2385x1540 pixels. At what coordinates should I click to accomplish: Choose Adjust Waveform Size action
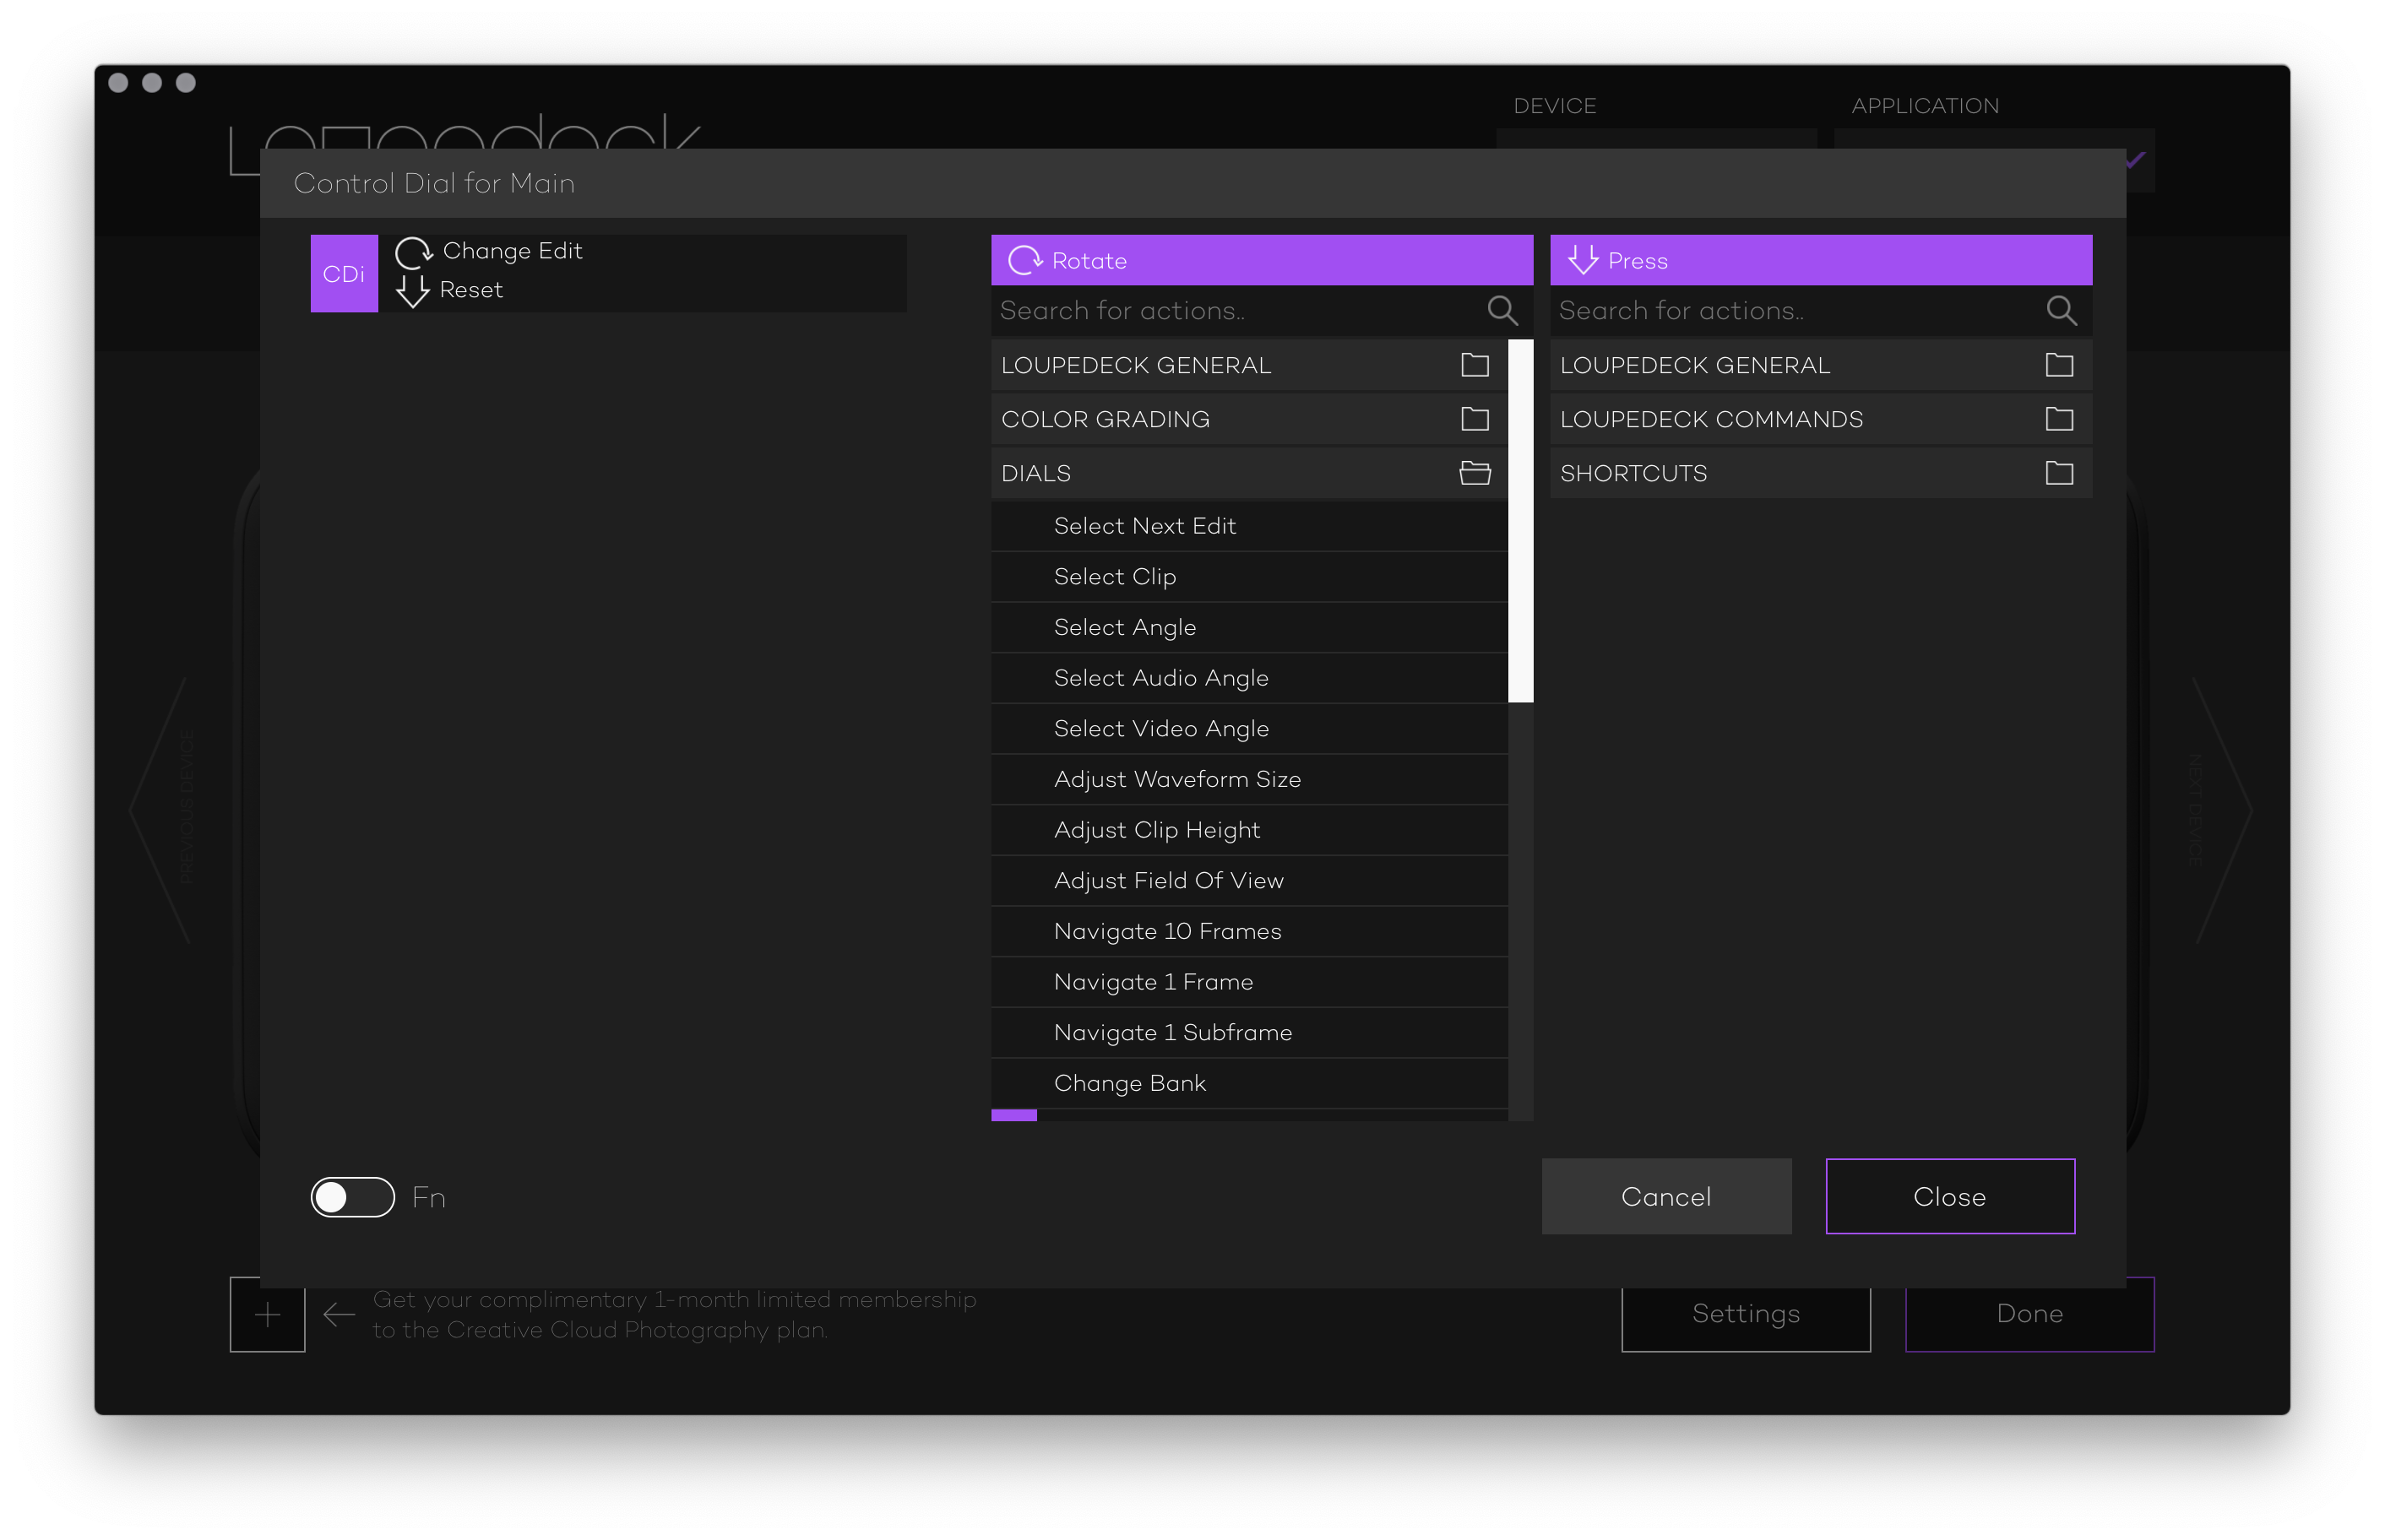click(x=1177, y=779)
